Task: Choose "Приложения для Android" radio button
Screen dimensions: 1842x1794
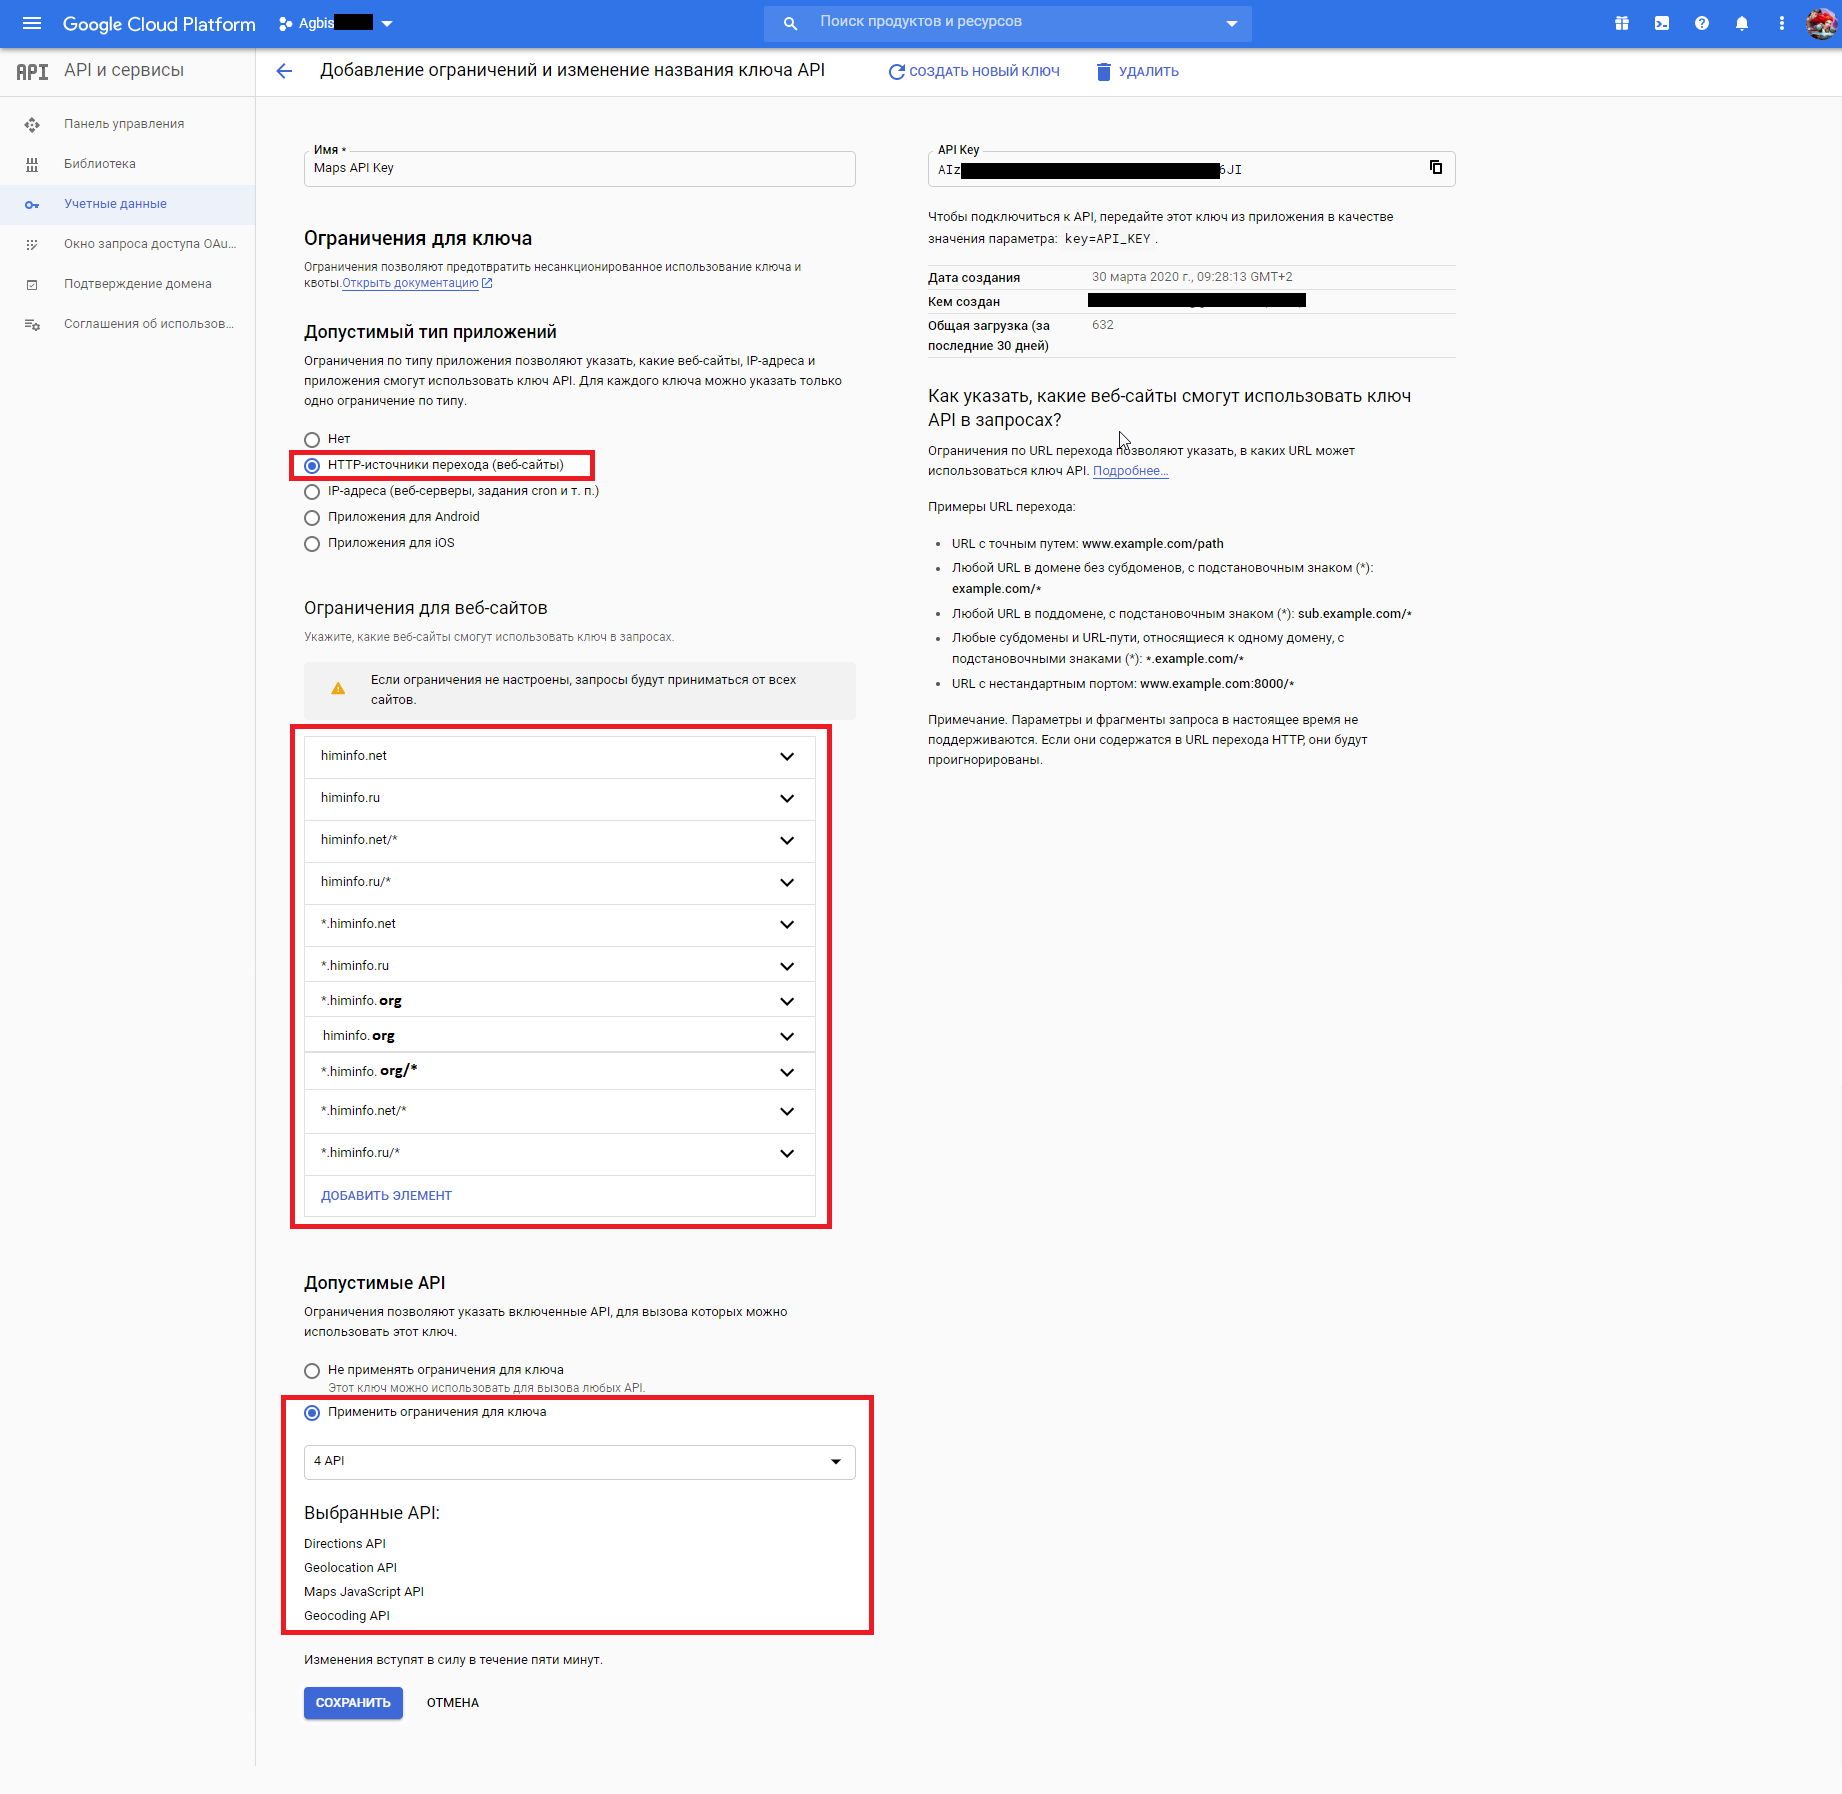Action: (x=312, y=518)
